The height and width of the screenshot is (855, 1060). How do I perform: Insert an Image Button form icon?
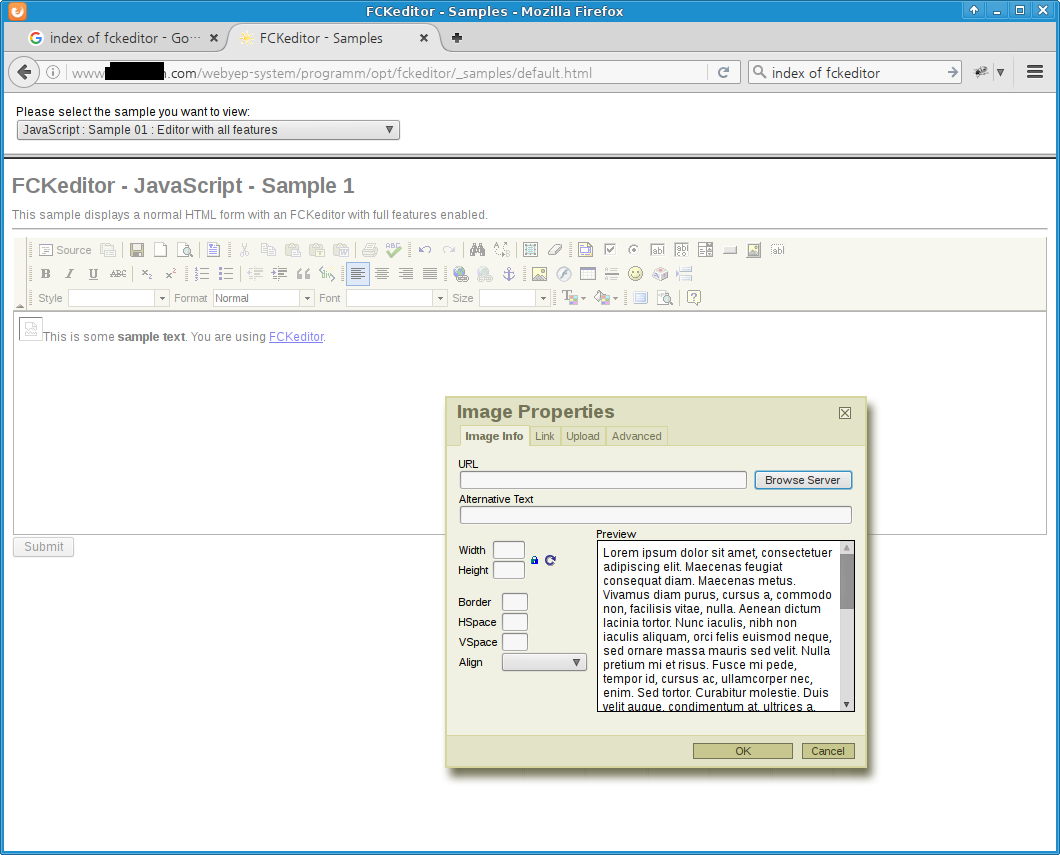point(754,250)
